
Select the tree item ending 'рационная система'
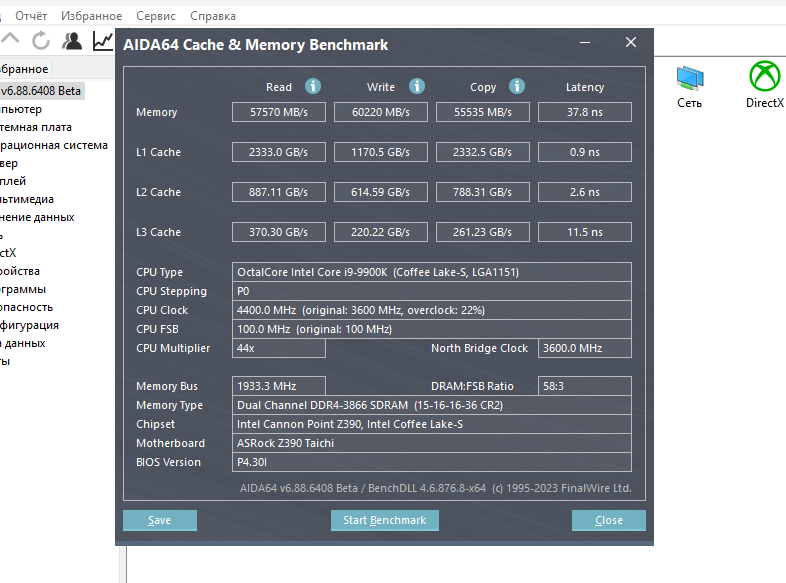tap(54, 145)
